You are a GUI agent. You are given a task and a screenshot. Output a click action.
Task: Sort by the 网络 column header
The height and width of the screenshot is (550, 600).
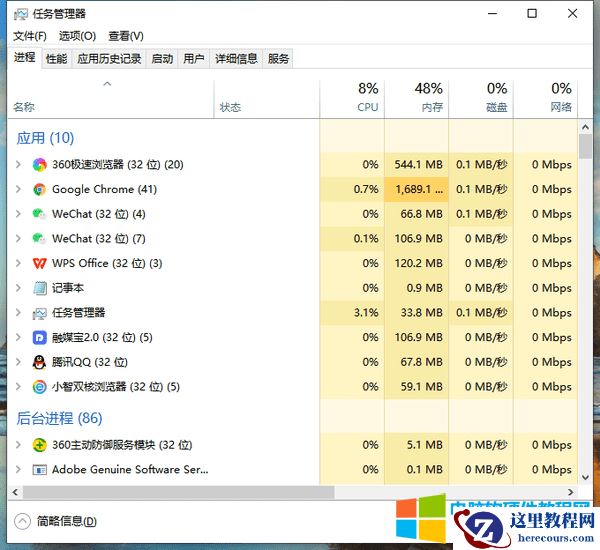pos(546,99)
